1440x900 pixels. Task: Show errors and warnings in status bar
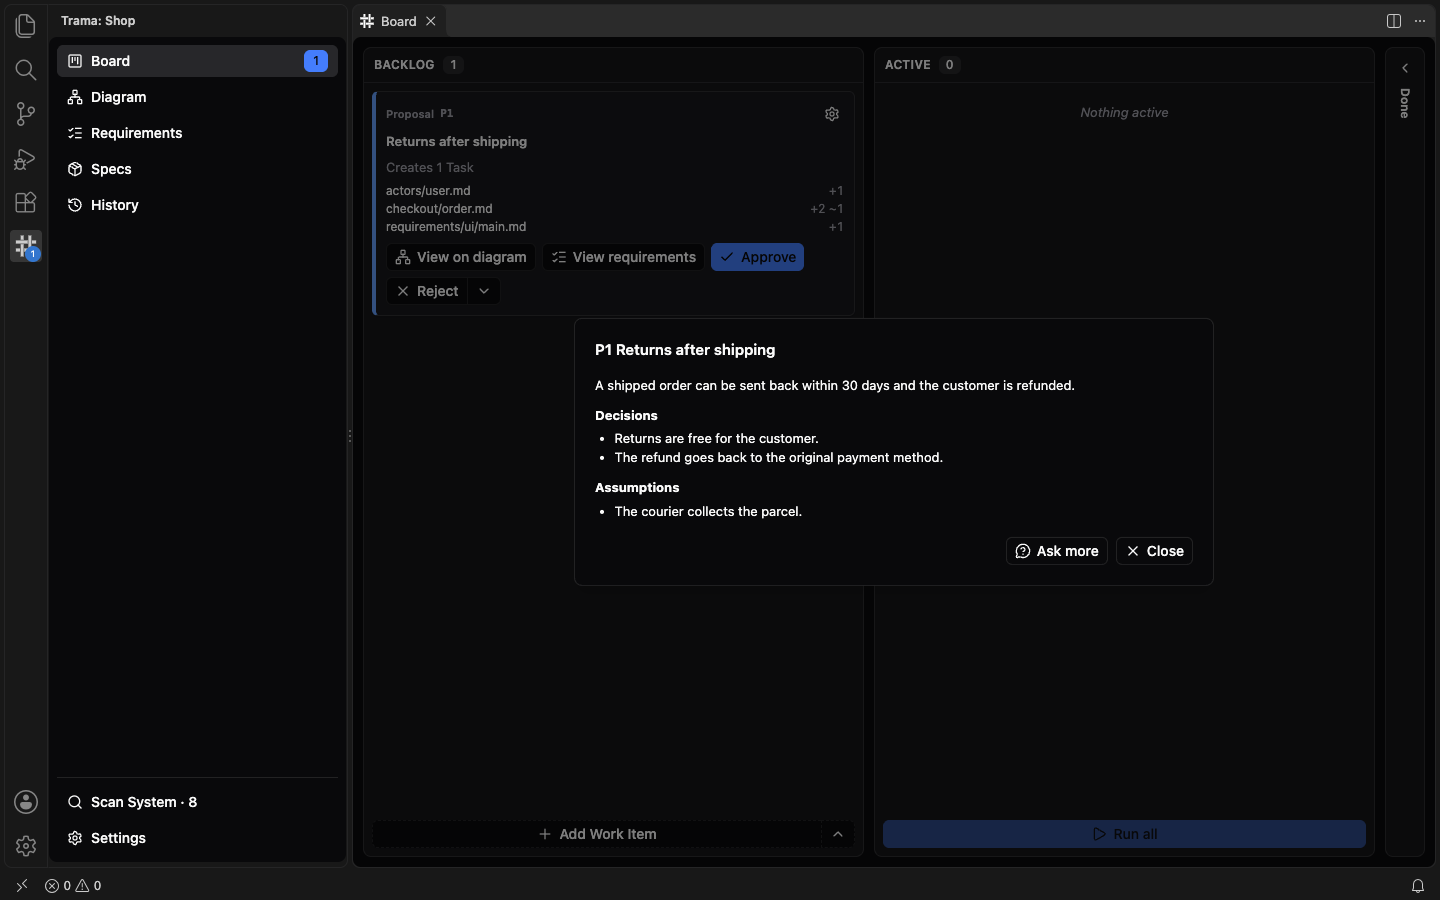[73, 886]
